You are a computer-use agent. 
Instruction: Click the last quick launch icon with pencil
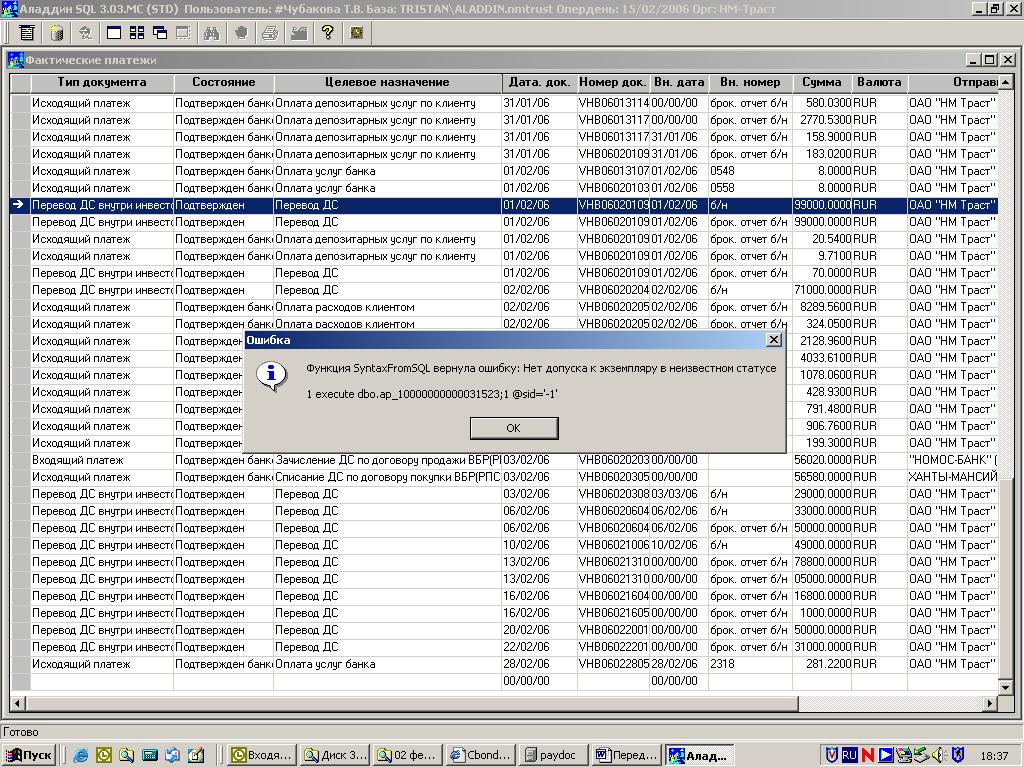pos(196,755)
